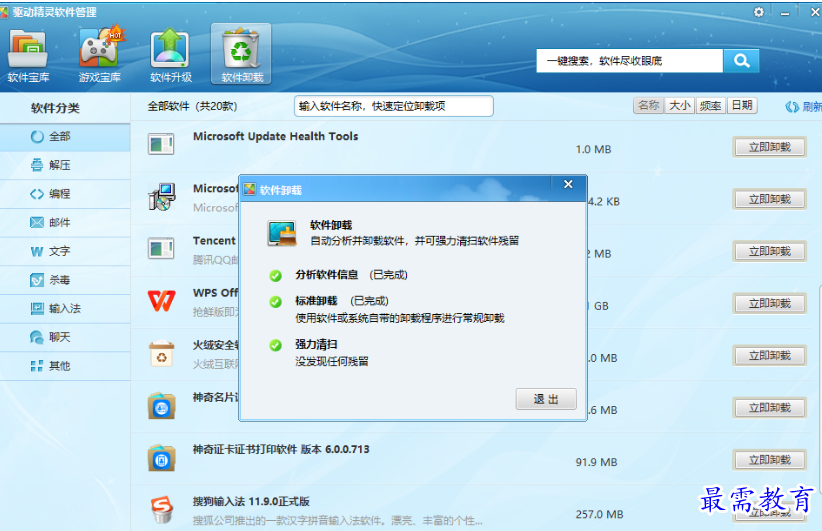Image resolution: width=822 pixels, height=531 pixels.
Task: Click the green check beside 标准卸载
Action: (275, 302)
